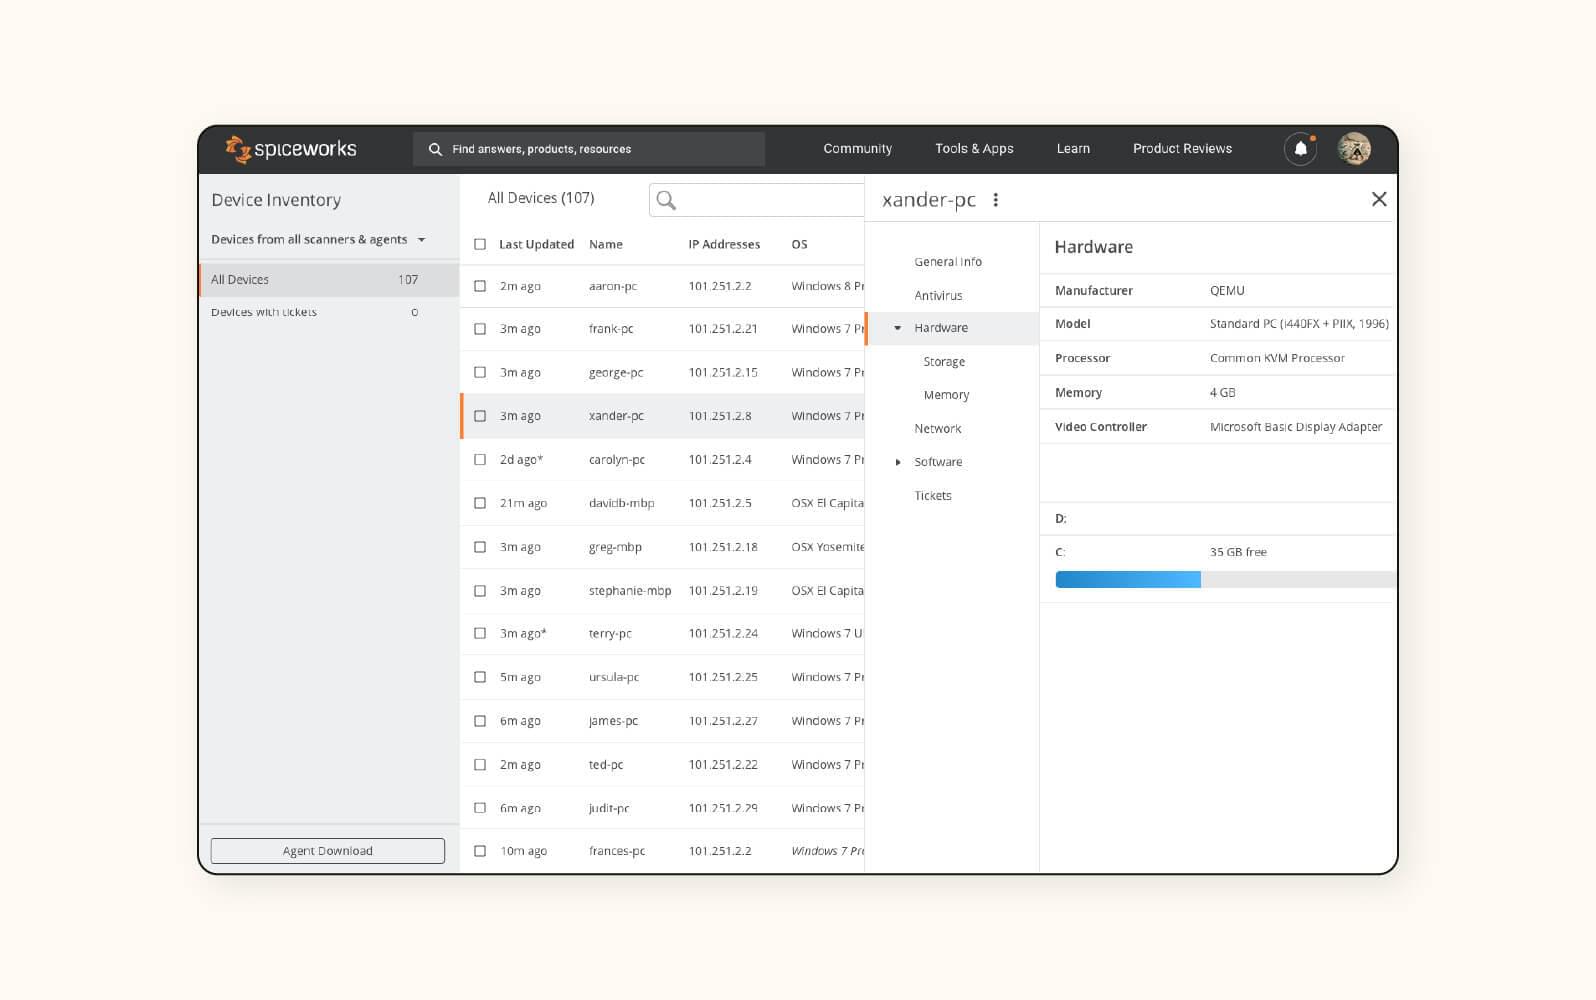Click the ted-pc device name

click(606, 765)
